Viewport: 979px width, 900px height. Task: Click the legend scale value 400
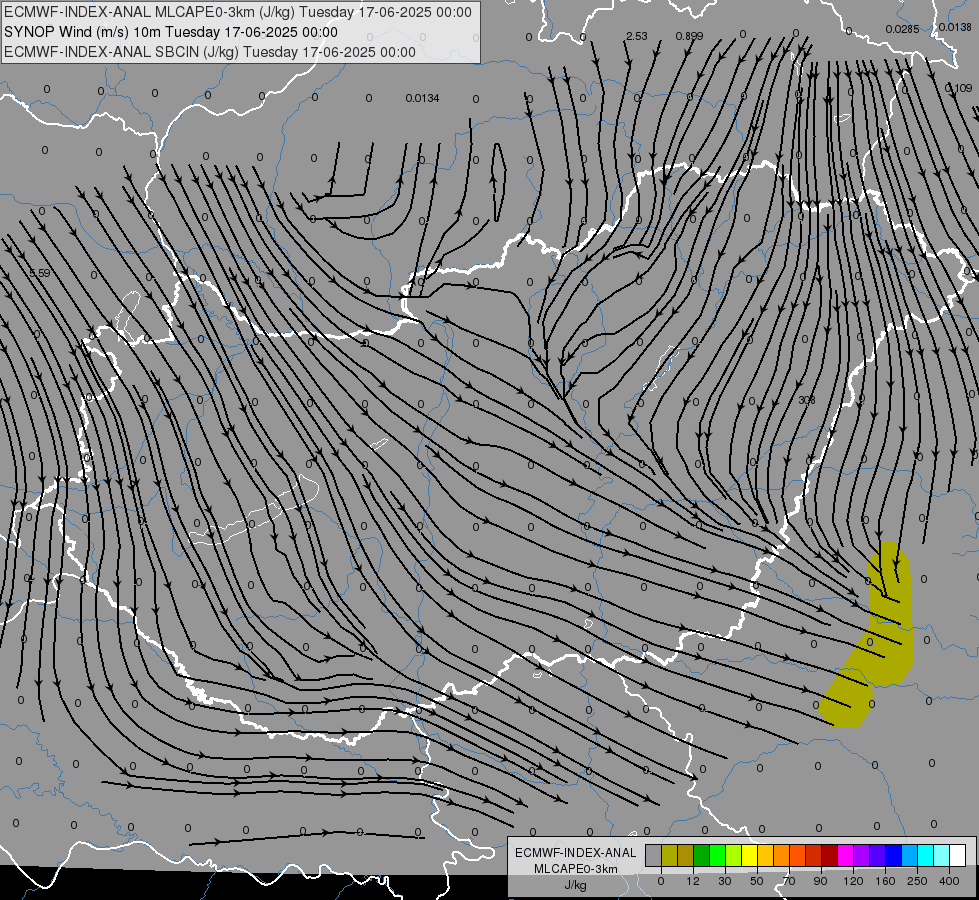click(x=949, y=881)
